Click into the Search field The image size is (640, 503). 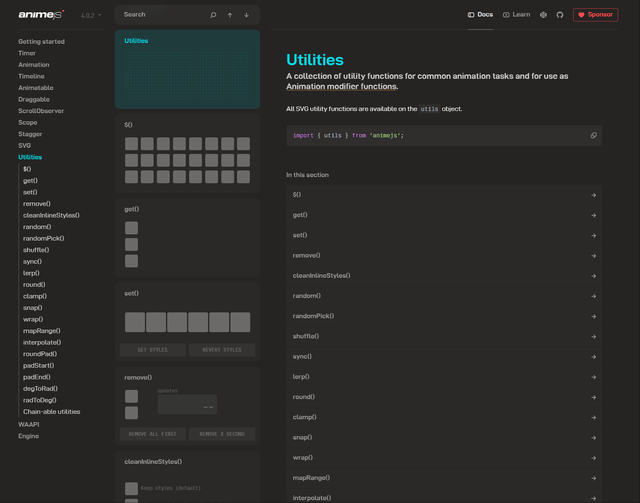pos(160,15)
